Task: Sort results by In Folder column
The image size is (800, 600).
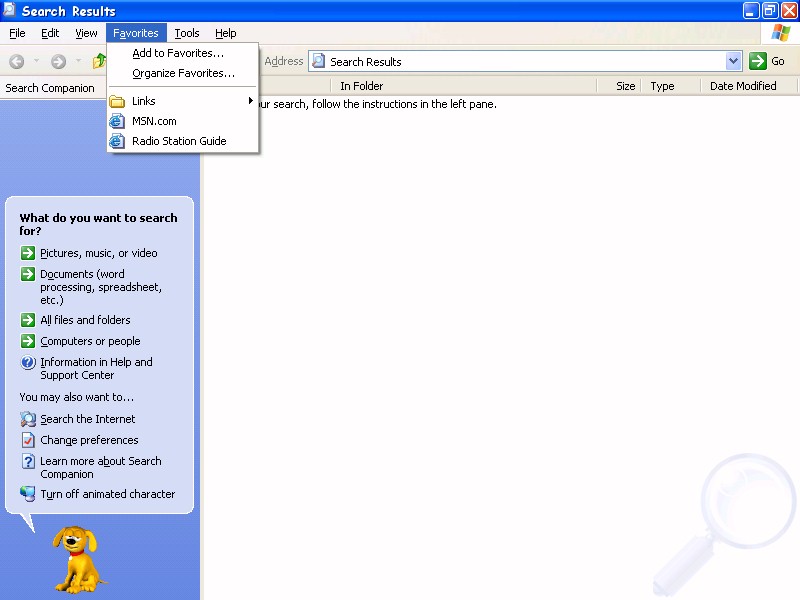Action: tap(463, 86)
